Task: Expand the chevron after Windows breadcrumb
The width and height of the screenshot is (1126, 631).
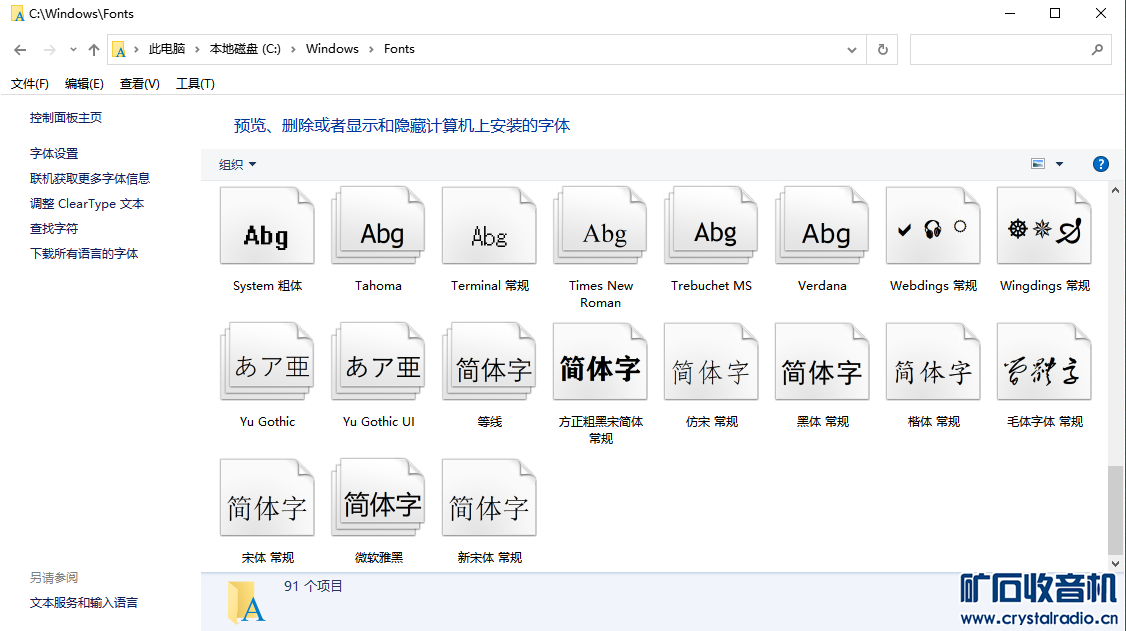Action: tap(371, 49)
